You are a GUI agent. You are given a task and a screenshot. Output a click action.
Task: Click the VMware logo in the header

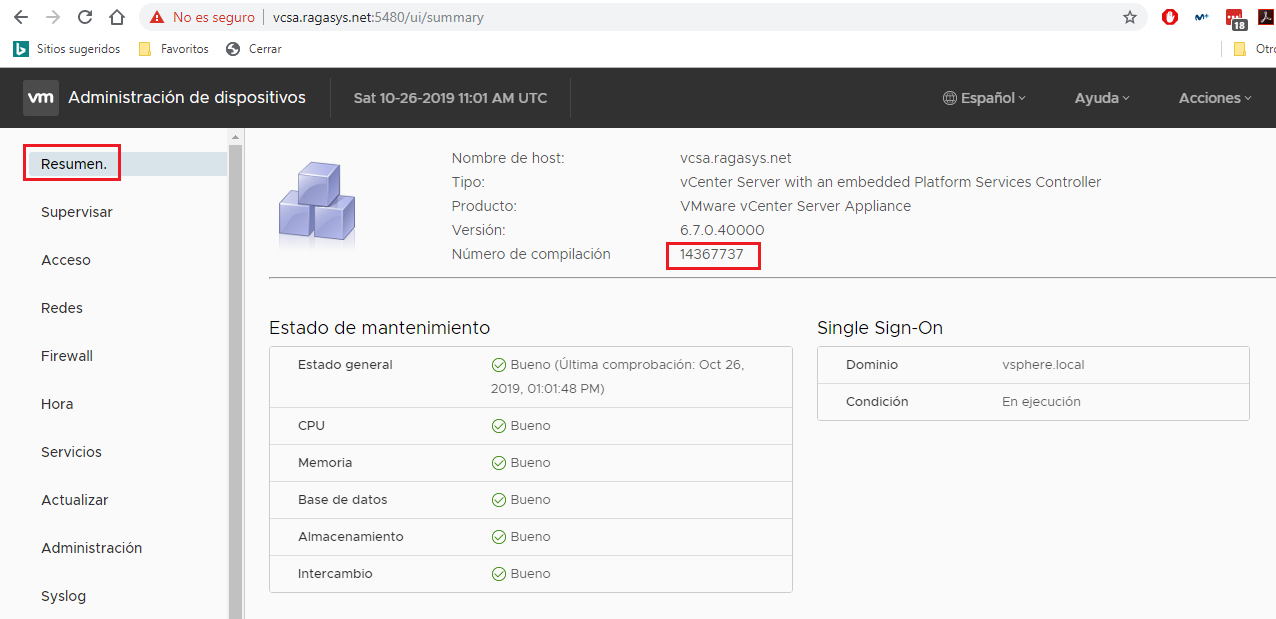(x=40, y=97)
